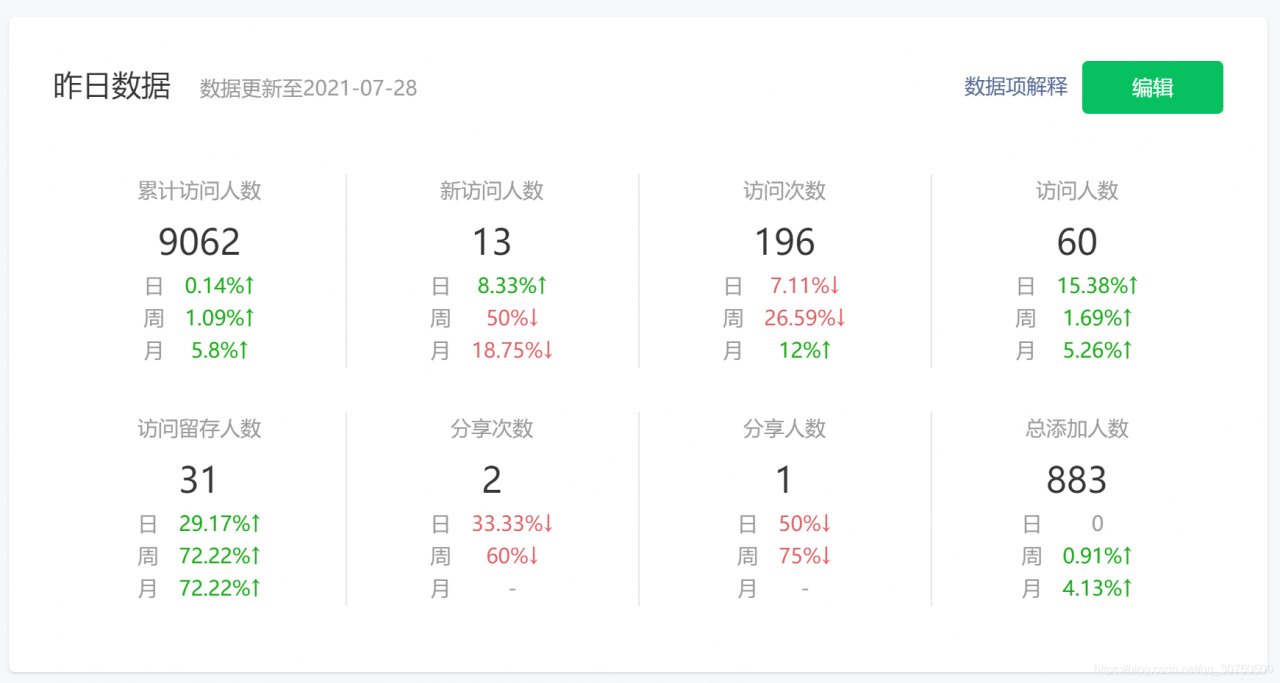Click the 8.33%↑ daily change
Viewport: 1280px width, 683px height.
click(x=512, y=286)
